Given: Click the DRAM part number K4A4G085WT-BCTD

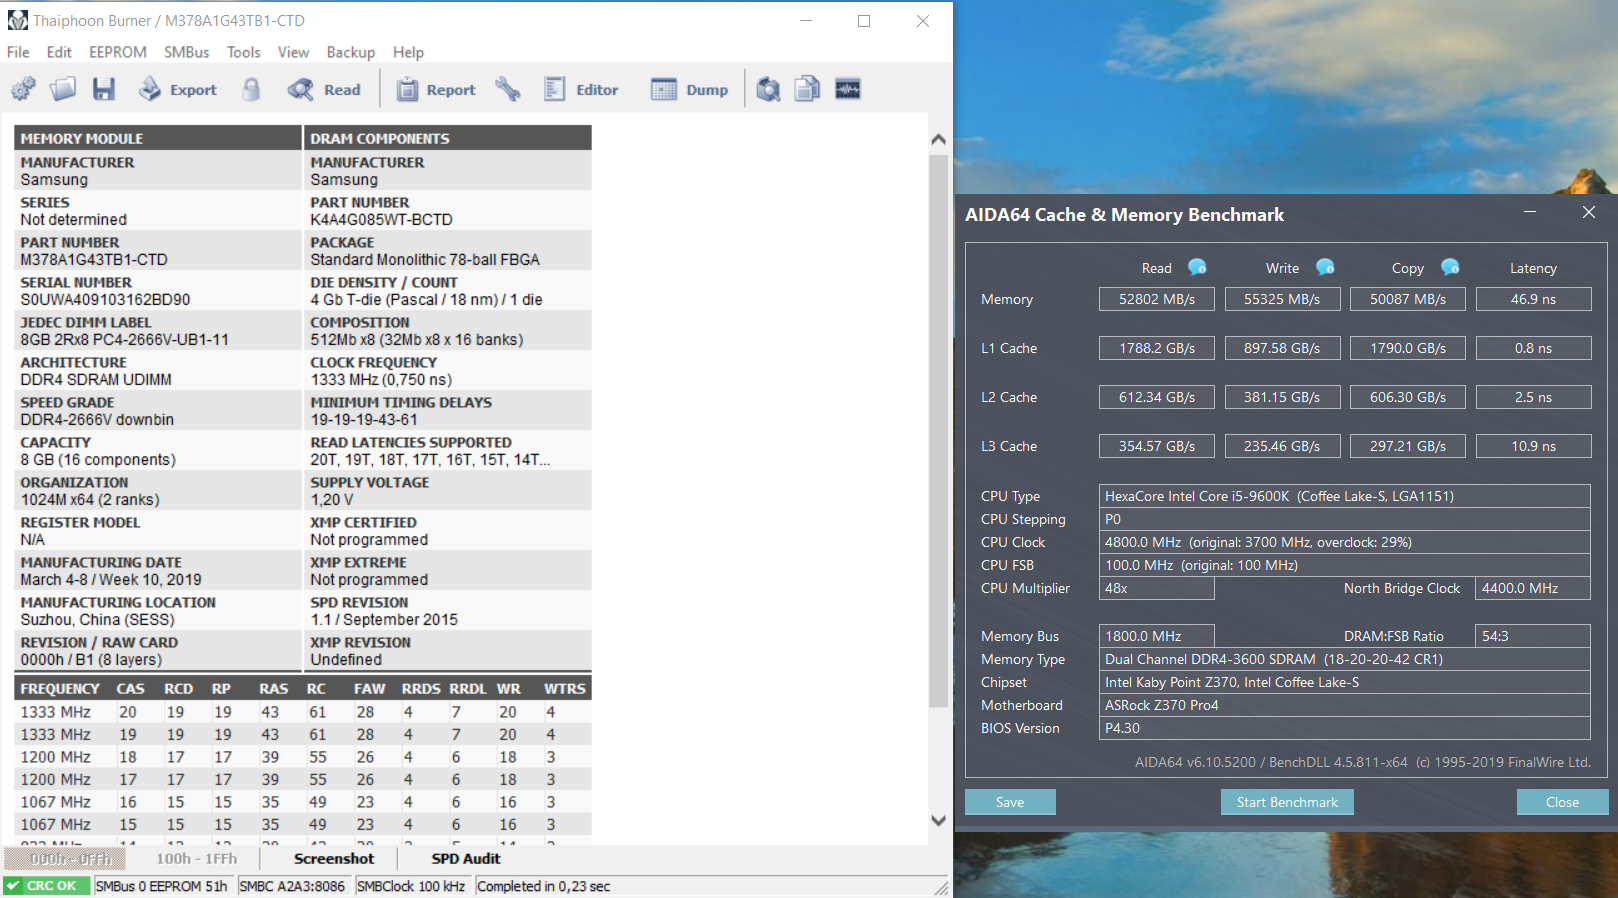Looking at the screenshot, I should pos(381,220).
